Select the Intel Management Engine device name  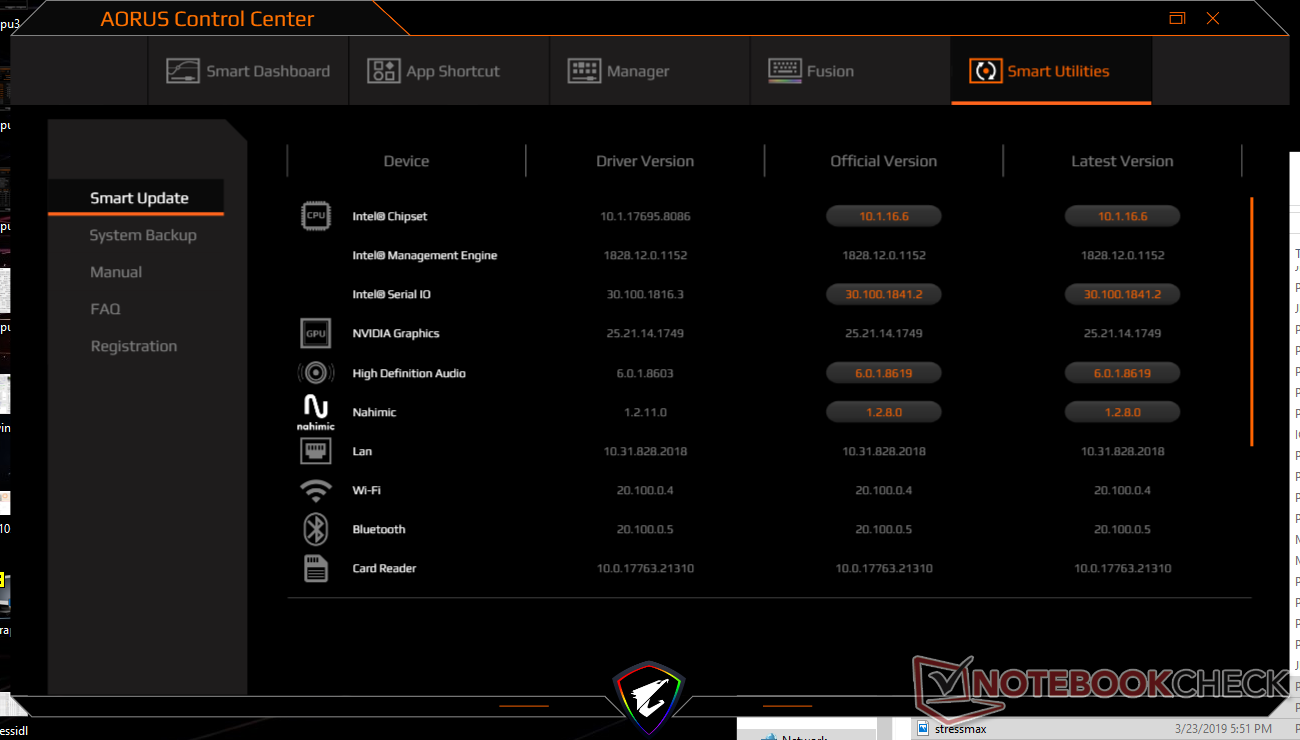coord(425,255)
